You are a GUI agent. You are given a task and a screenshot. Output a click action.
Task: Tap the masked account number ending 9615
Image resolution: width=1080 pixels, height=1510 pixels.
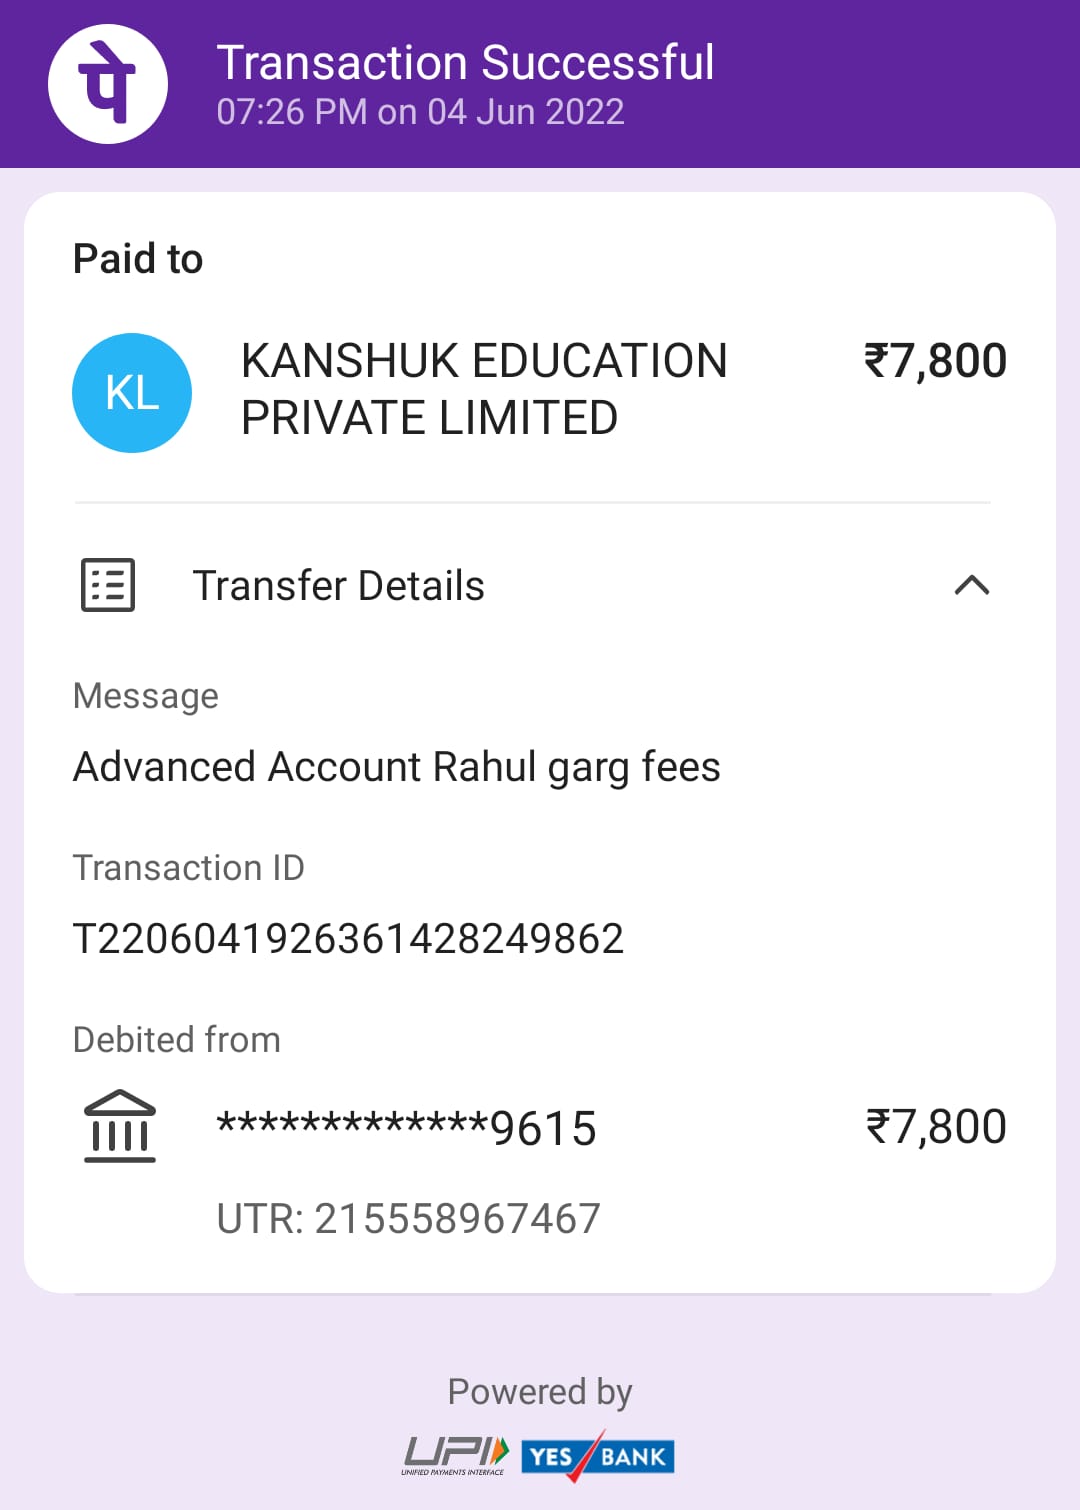point(406,1128)
